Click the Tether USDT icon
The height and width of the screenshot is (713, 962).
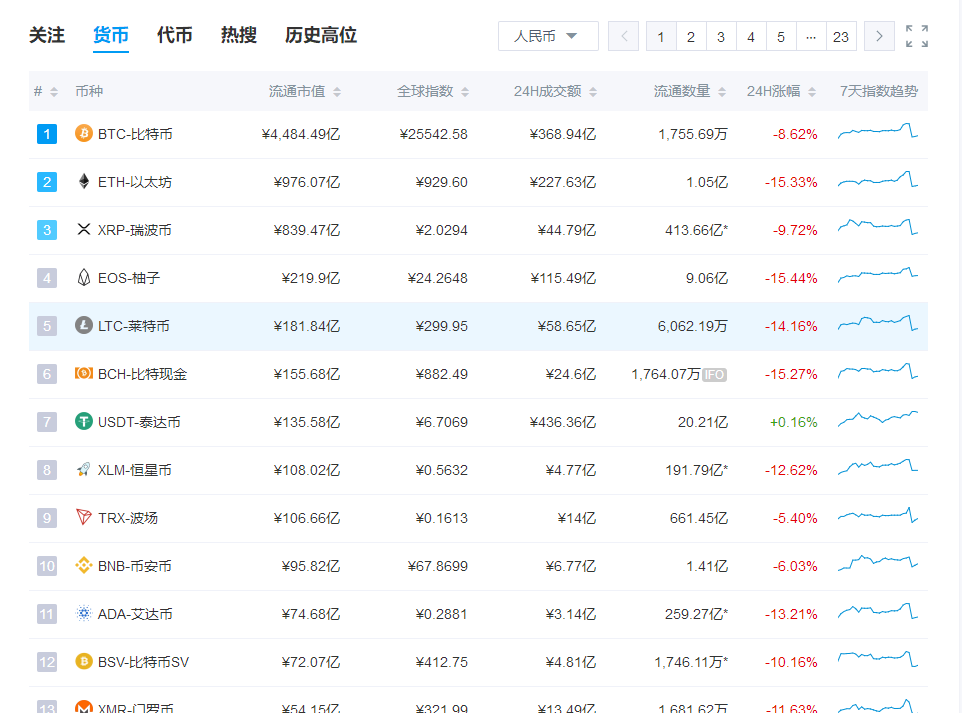pyautogui.click(x=84, y=422)
